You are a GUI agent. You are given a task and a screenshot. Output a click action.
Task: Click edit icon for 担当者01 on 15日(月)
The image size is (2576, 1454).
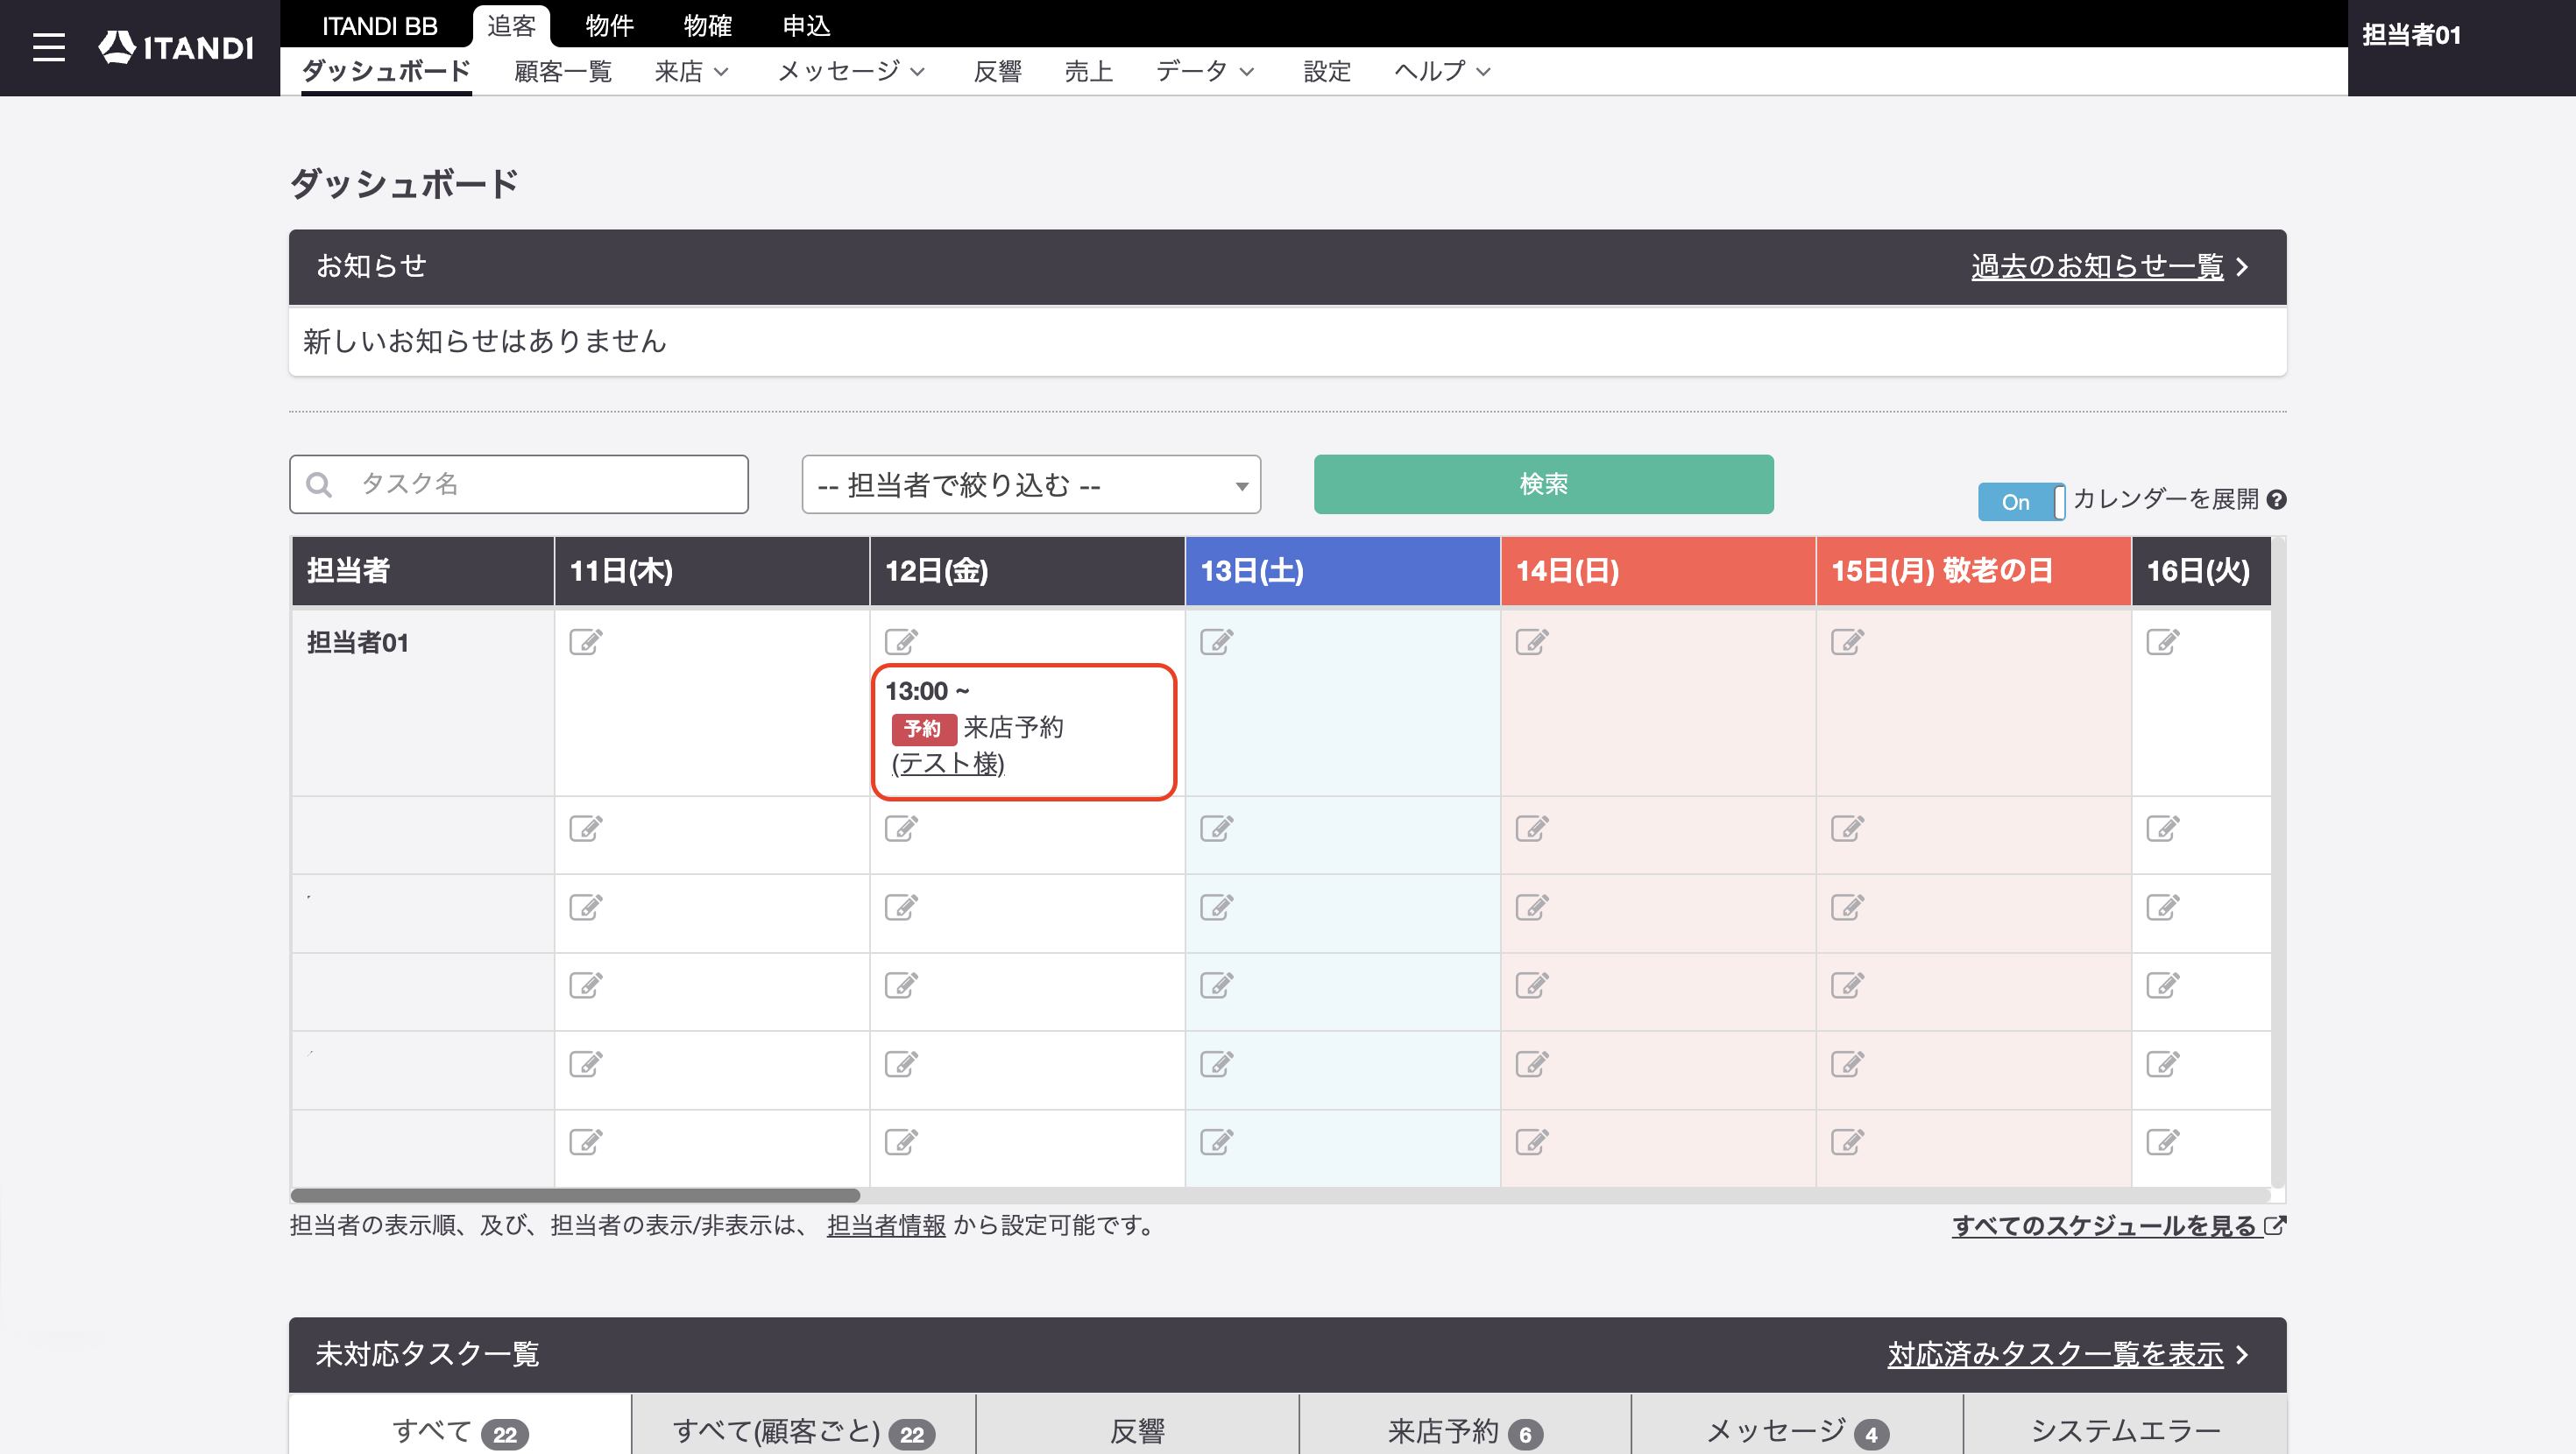point(1848,641)
